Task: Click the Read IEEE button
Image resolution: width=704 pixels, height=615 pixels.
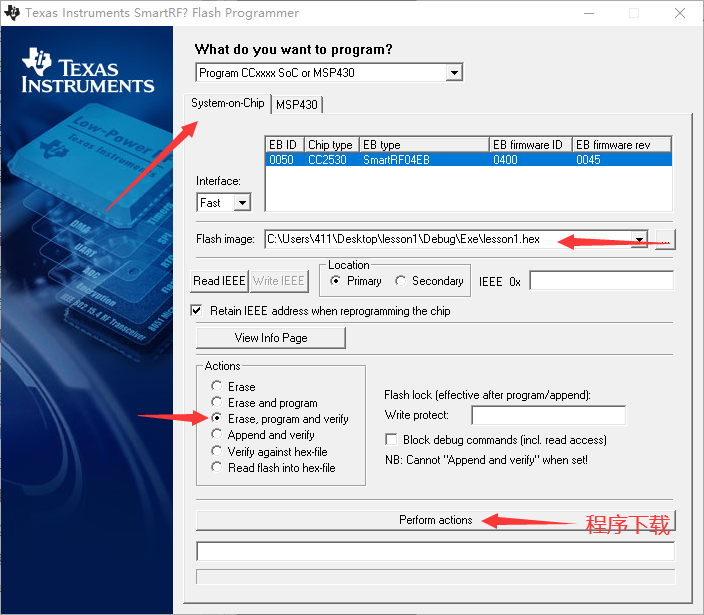Action: (219, 281)
